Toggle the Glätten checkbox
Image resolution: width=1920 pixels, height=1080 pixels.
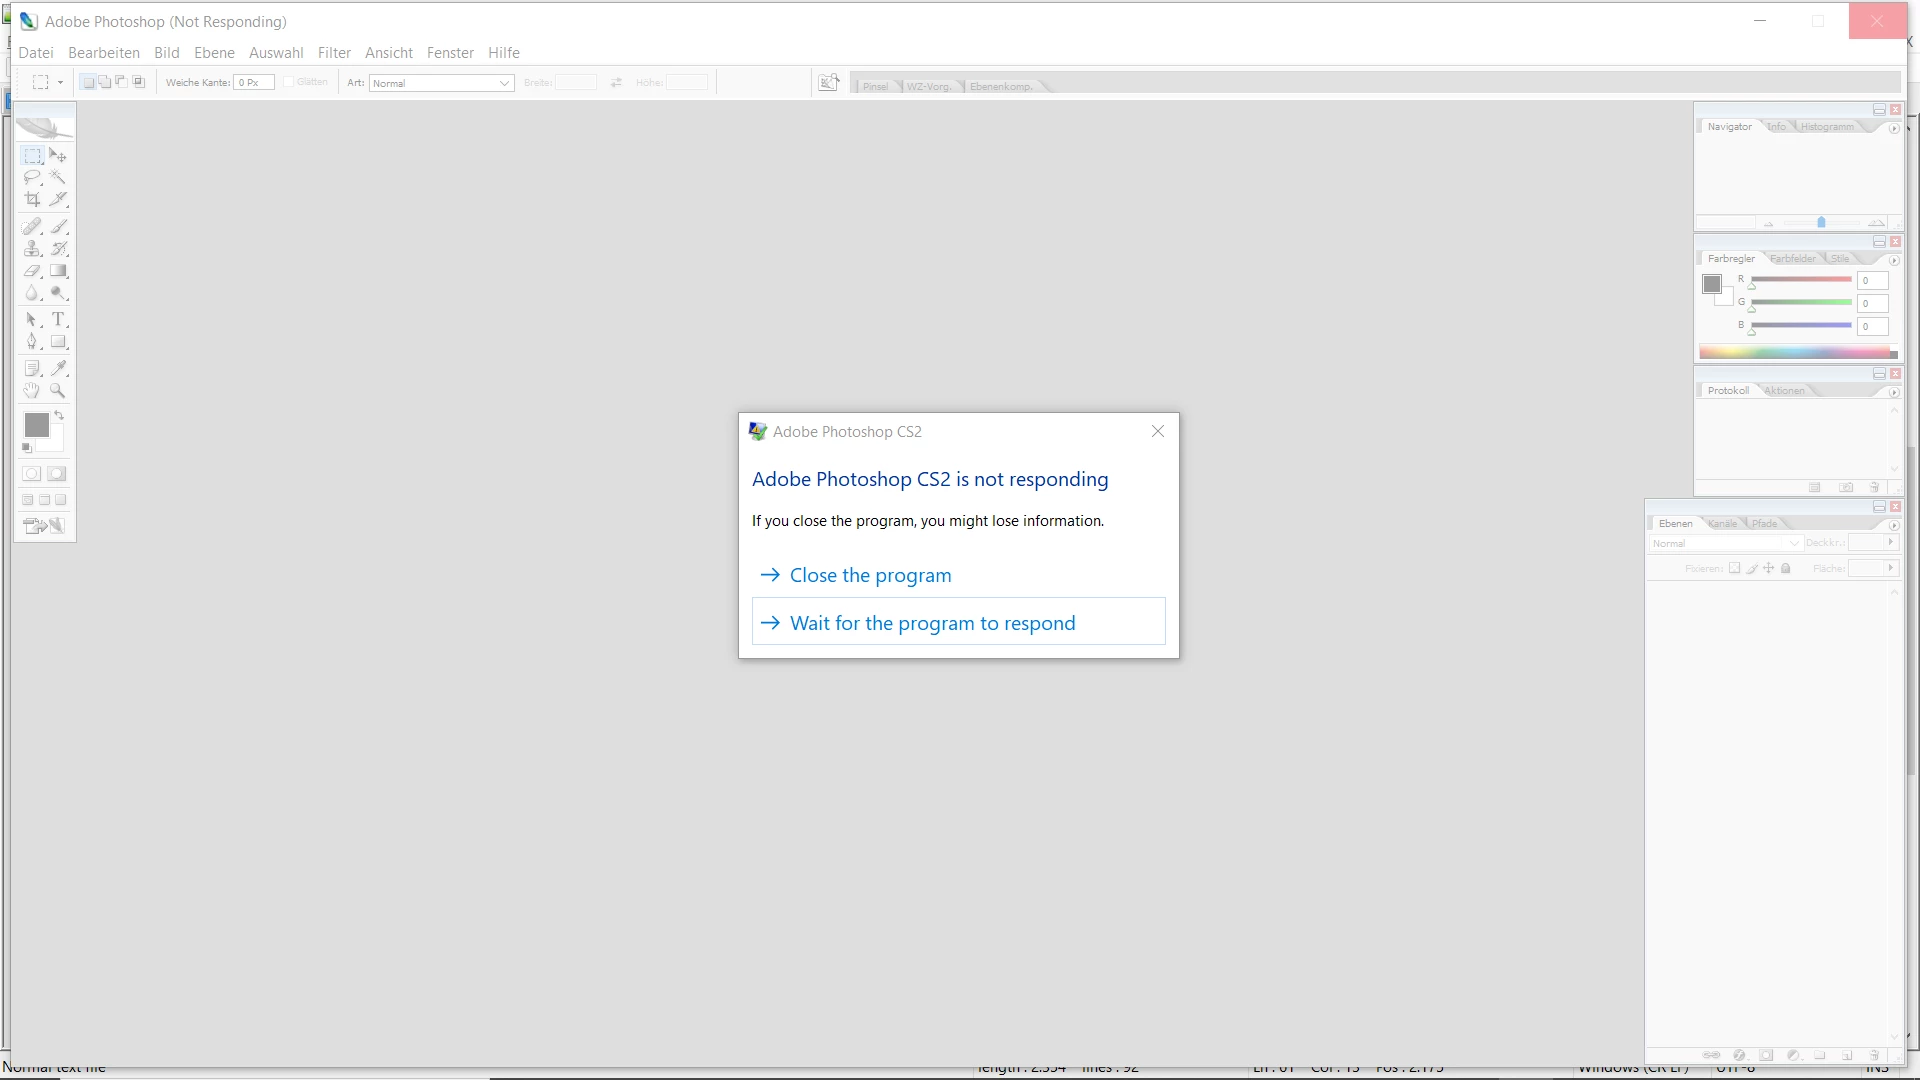(x=289, y=82)
